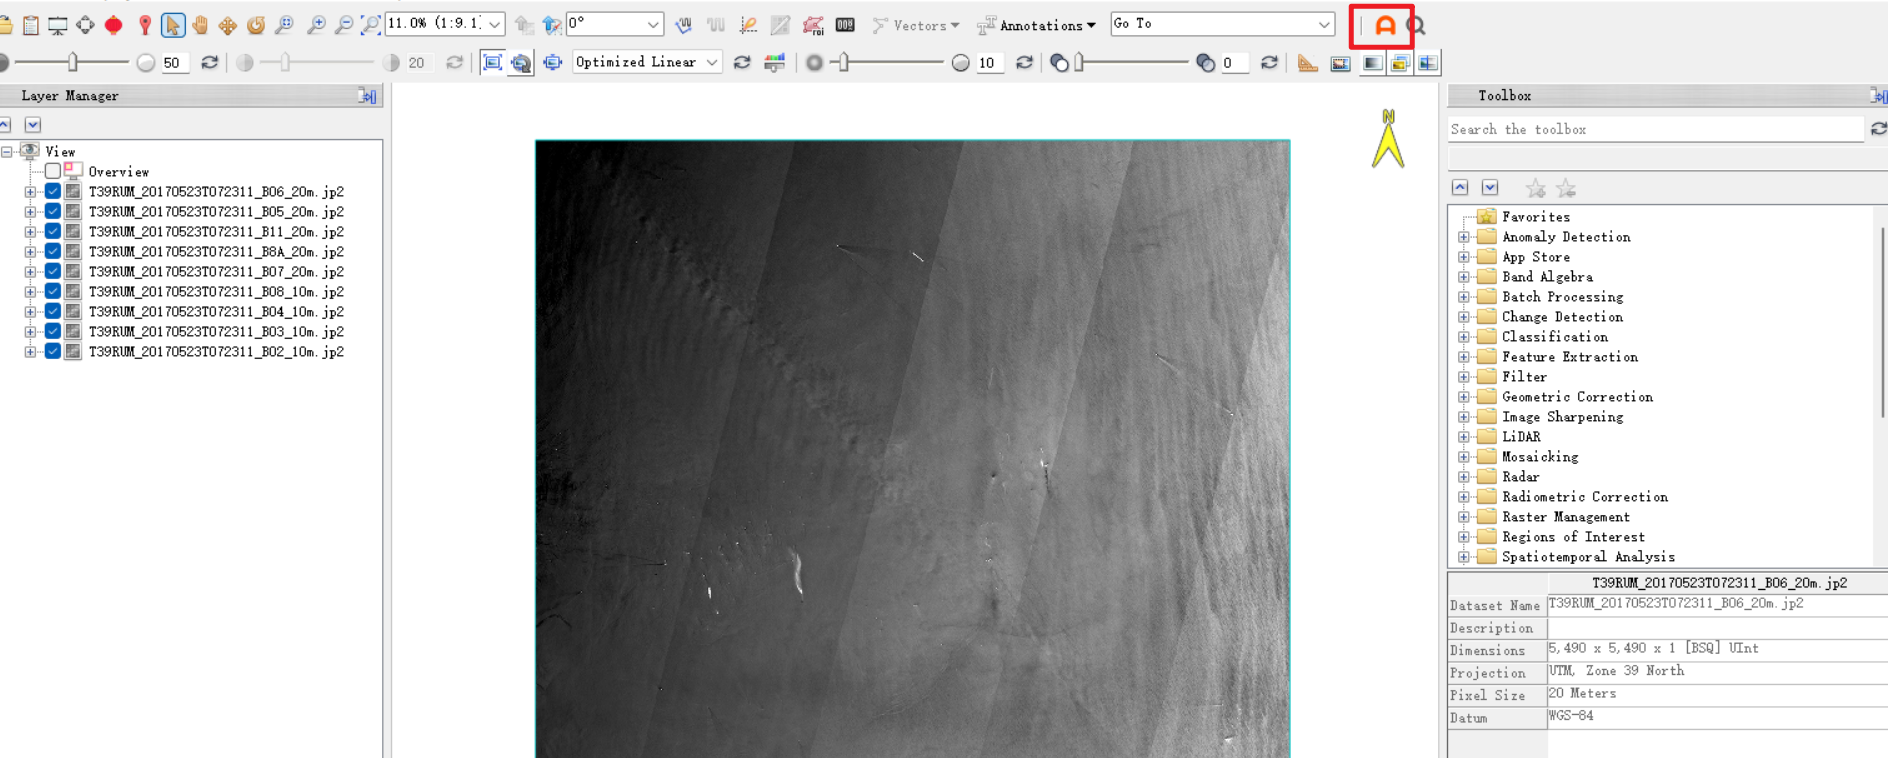This screenshot has height=758, width=1888.
Task: Uncheck layer B8A_20m.jp2
Action: (53, 251)
